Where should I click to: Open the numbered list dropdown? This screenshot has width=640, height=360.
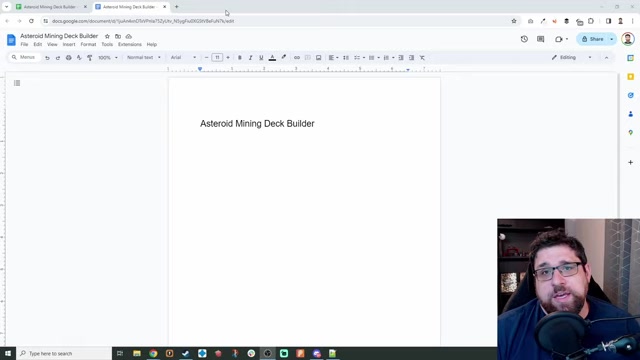point(389,58)
